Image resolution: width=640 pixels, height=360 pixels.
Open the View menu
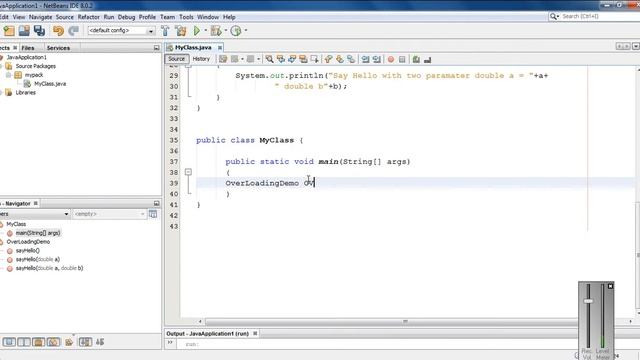click(19, 17)
